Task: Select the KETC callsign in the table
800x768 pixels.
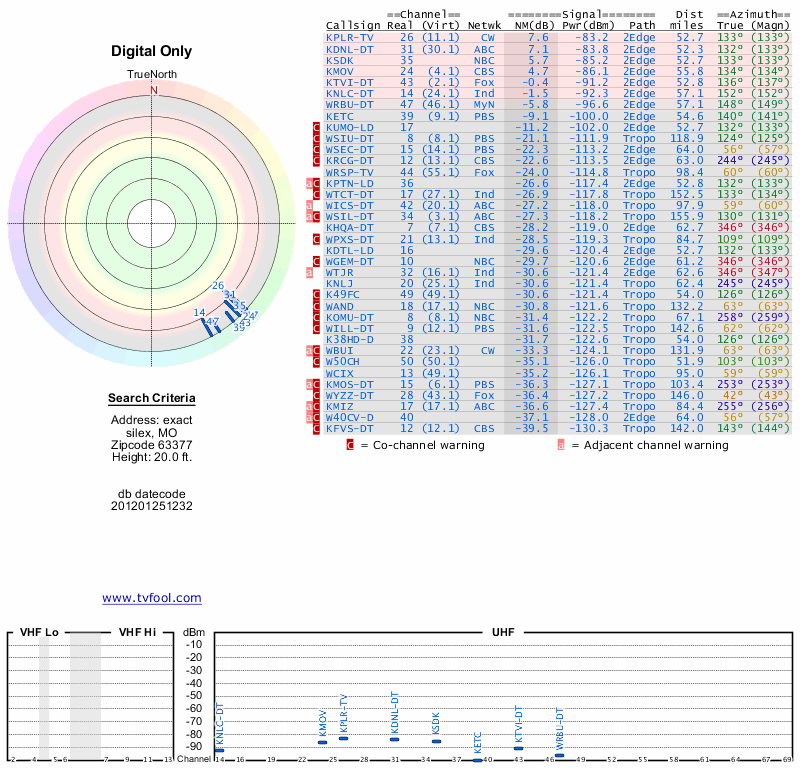Action: click(x=340, y=117)
